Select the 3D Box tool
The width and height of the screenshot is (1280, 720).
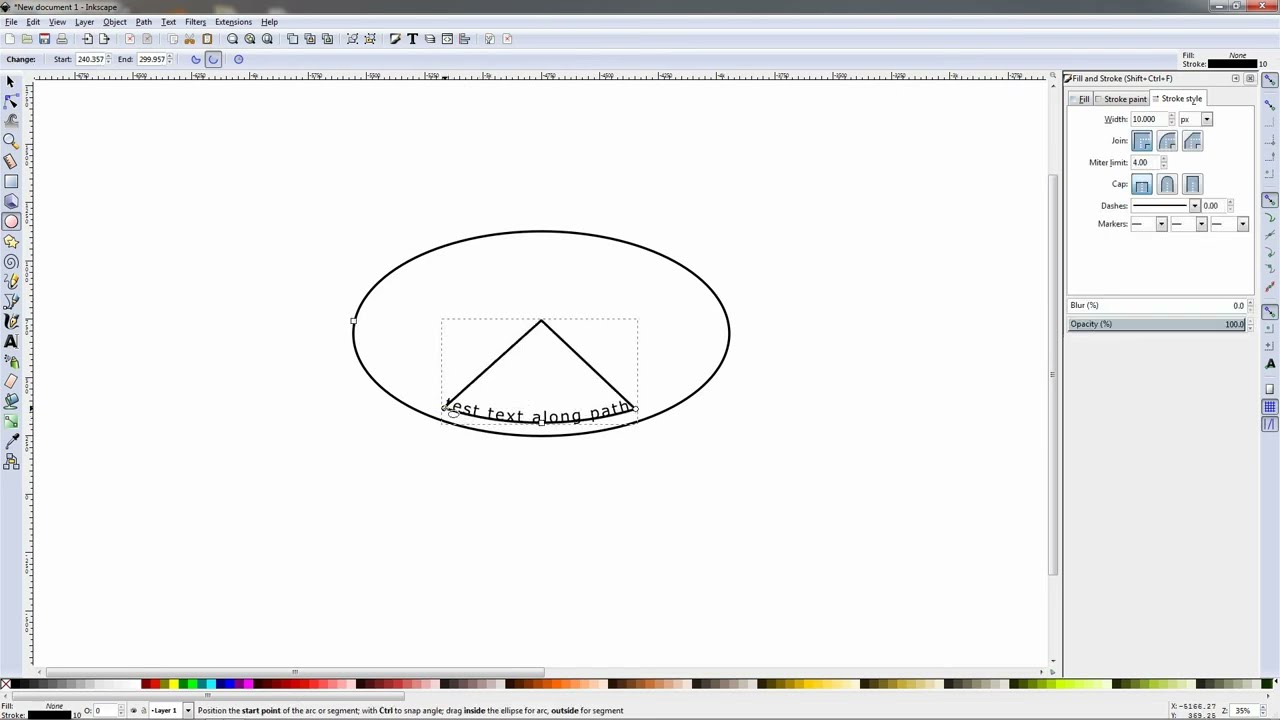click(x=11, y=201)
